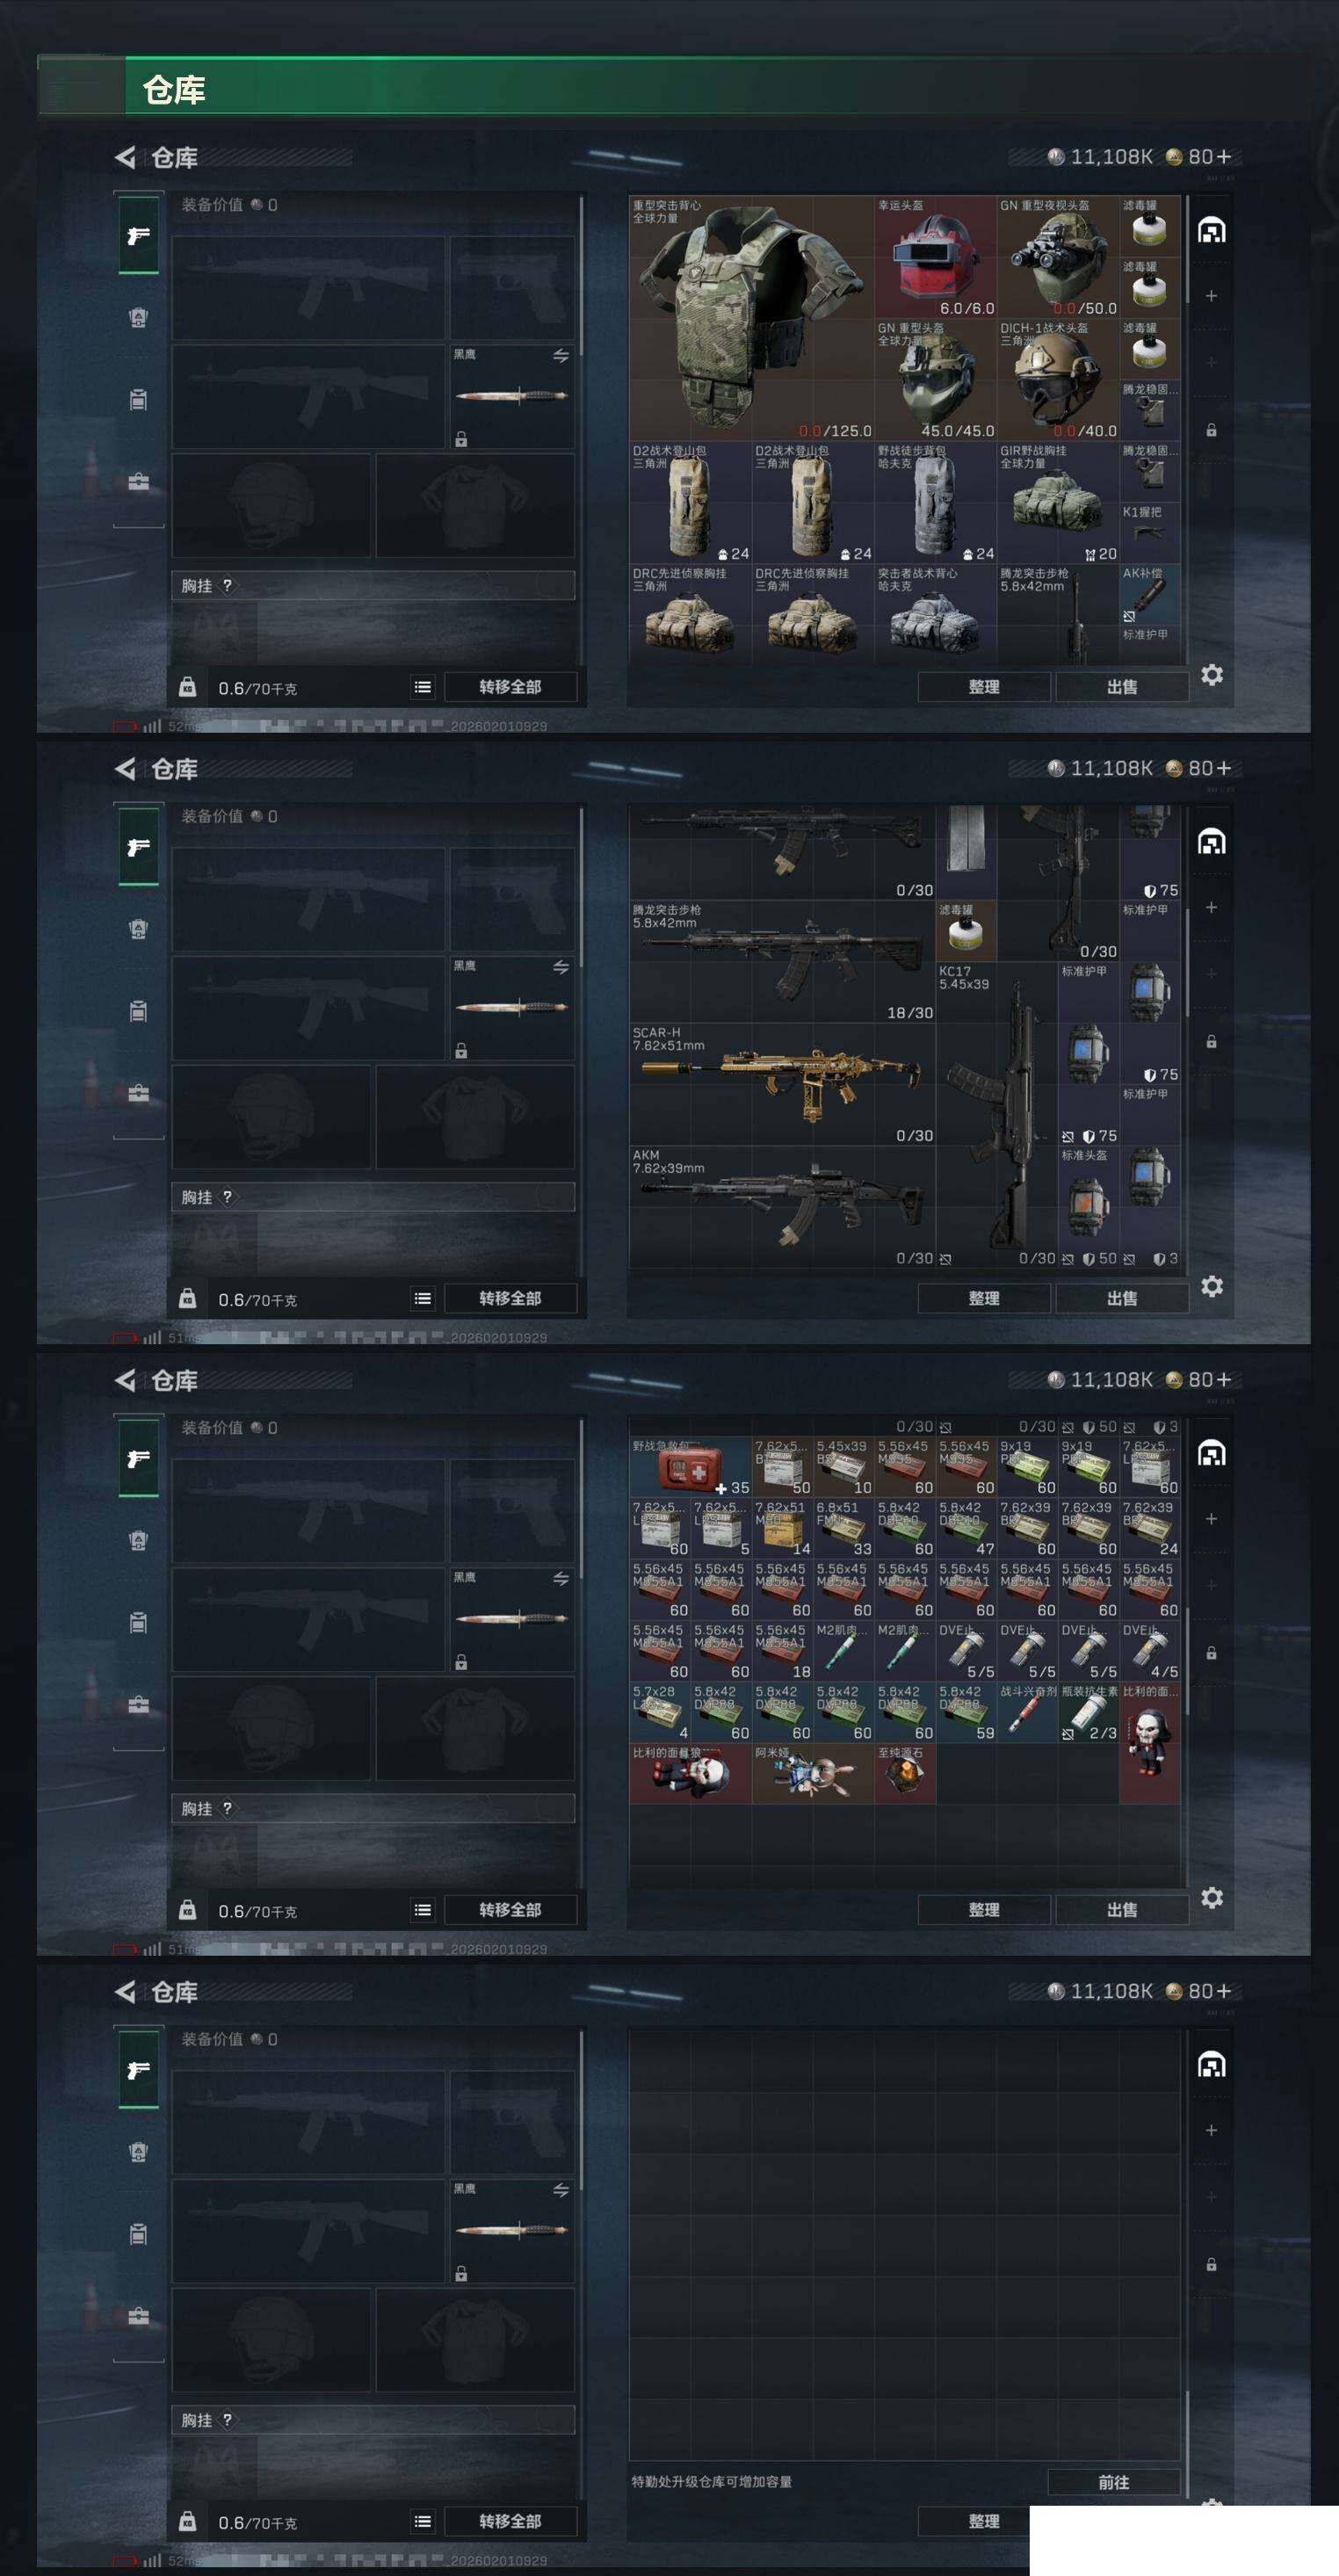
Task: Expand the list menu beside 转移全部 near the ammo grid
Action: pos(423,1910)
